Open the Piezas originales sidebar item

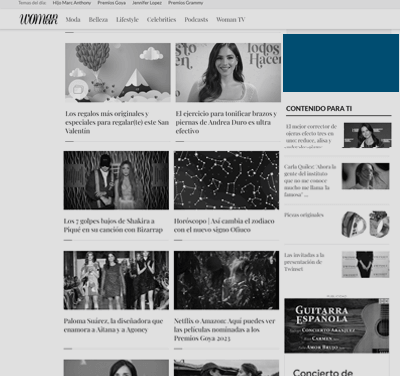pos(304,215)
